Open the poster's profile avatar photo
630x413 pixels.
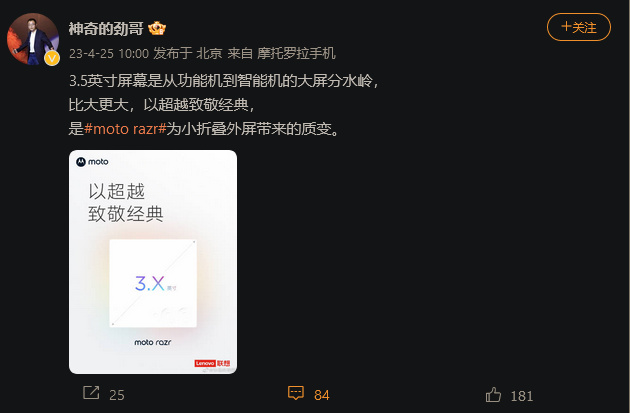click(33, 39)
